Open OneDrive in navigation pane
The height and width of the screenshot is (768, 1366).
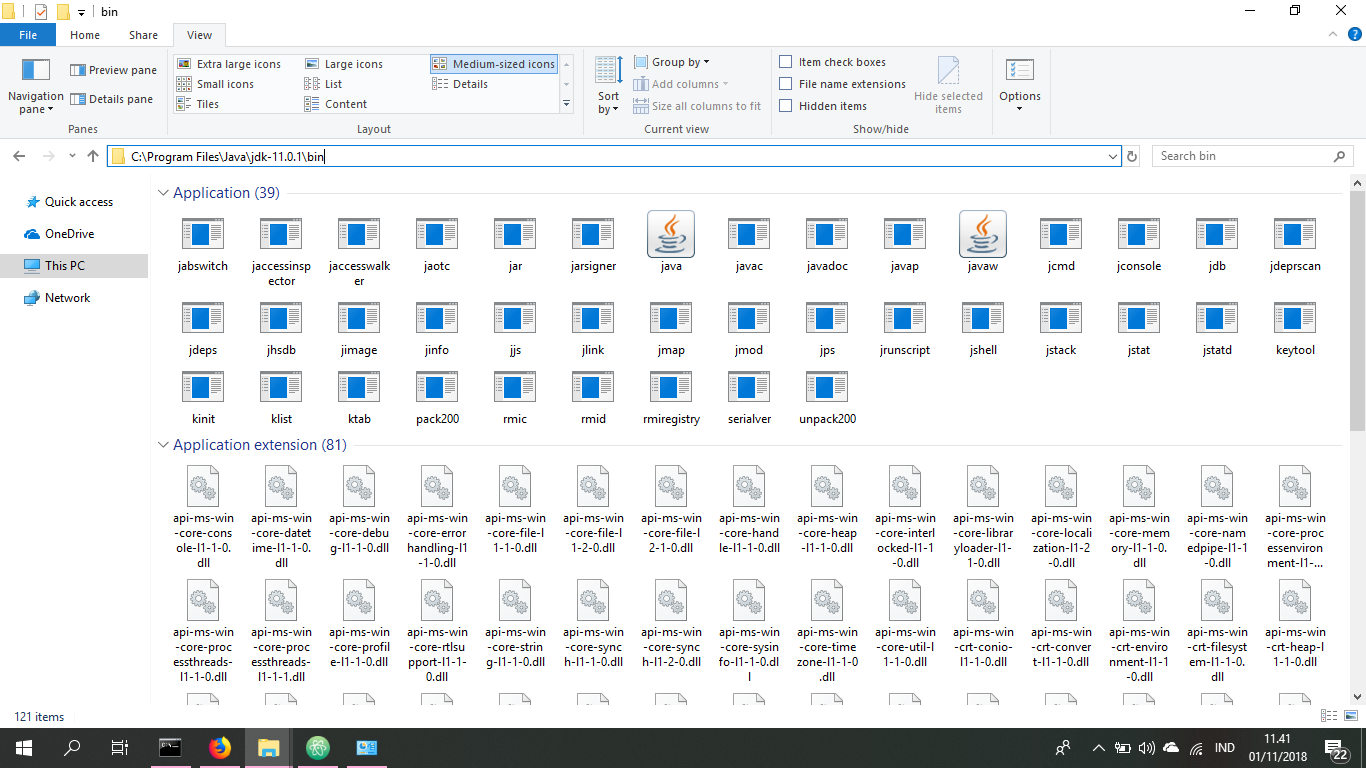(59, 234)
